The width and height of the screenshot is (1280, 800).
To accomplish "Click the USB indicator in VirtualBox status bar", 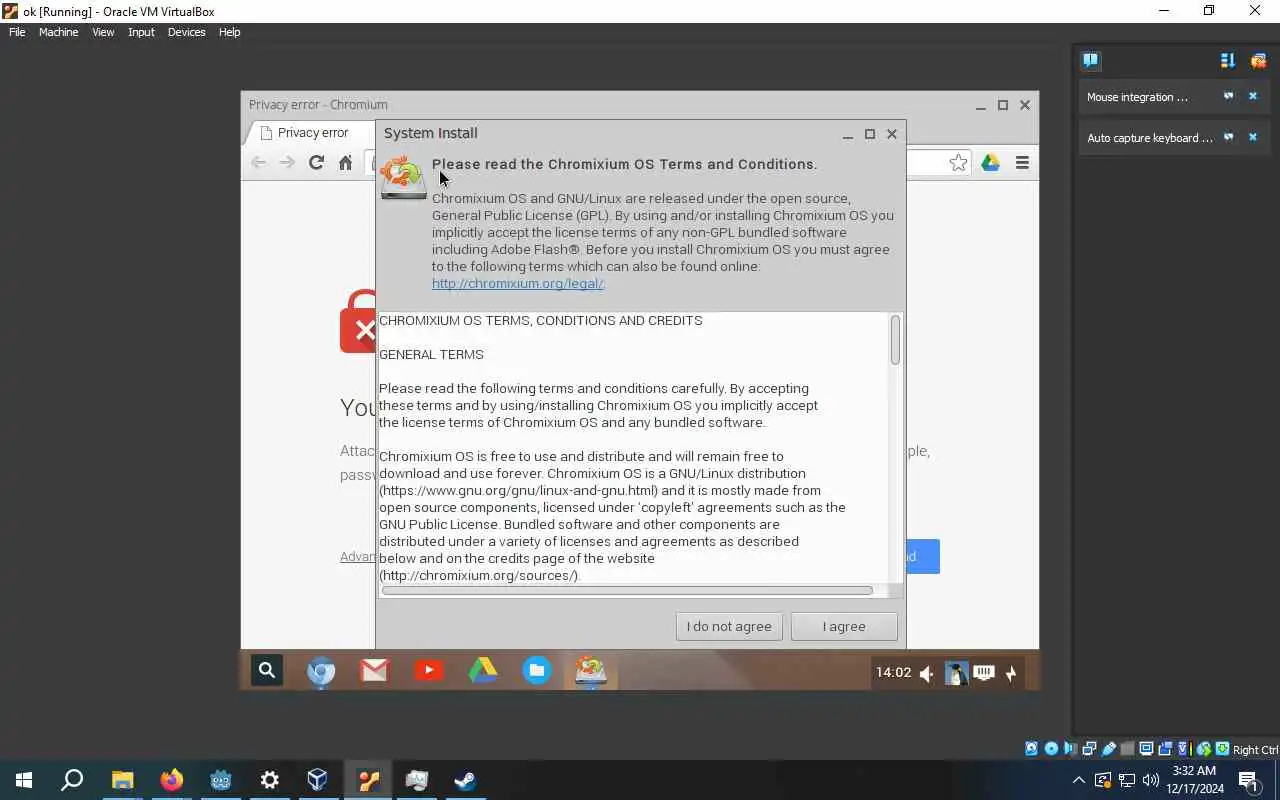I will (x=1108, y=749).
